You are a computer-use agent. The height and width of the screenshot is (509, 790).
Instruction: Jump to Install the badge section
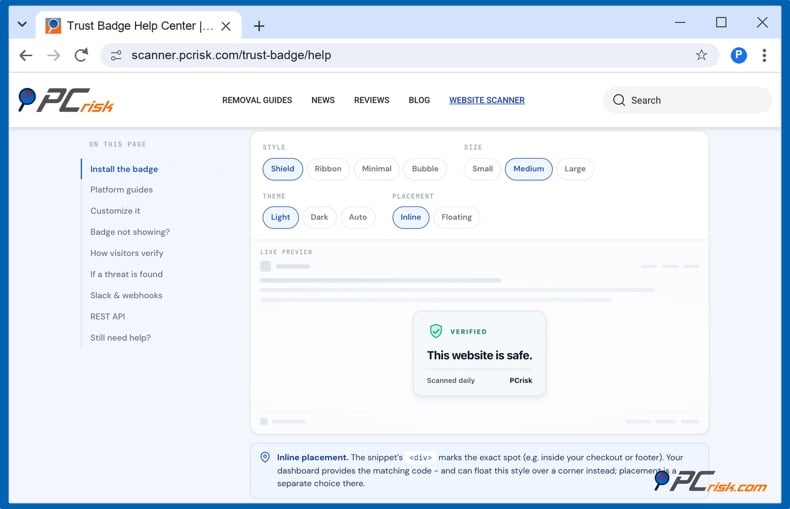124,169
